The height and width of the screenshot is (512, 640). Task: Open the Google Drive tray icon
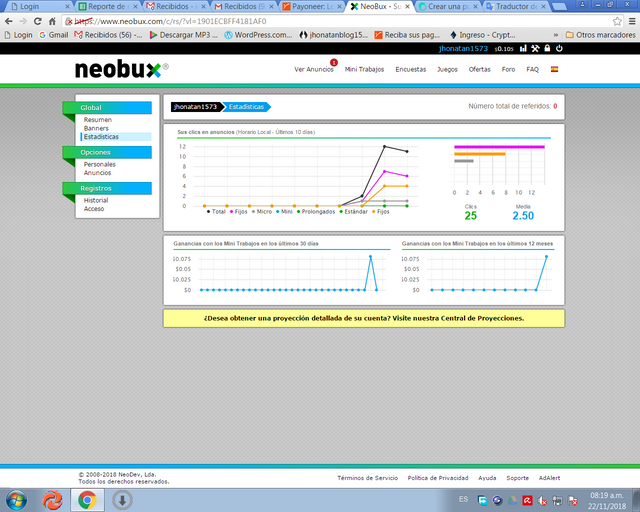pos(512,501)
